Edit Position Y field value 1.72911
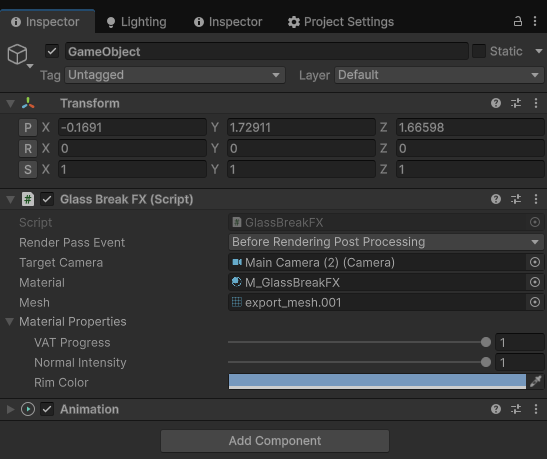 tap(301, 128)
